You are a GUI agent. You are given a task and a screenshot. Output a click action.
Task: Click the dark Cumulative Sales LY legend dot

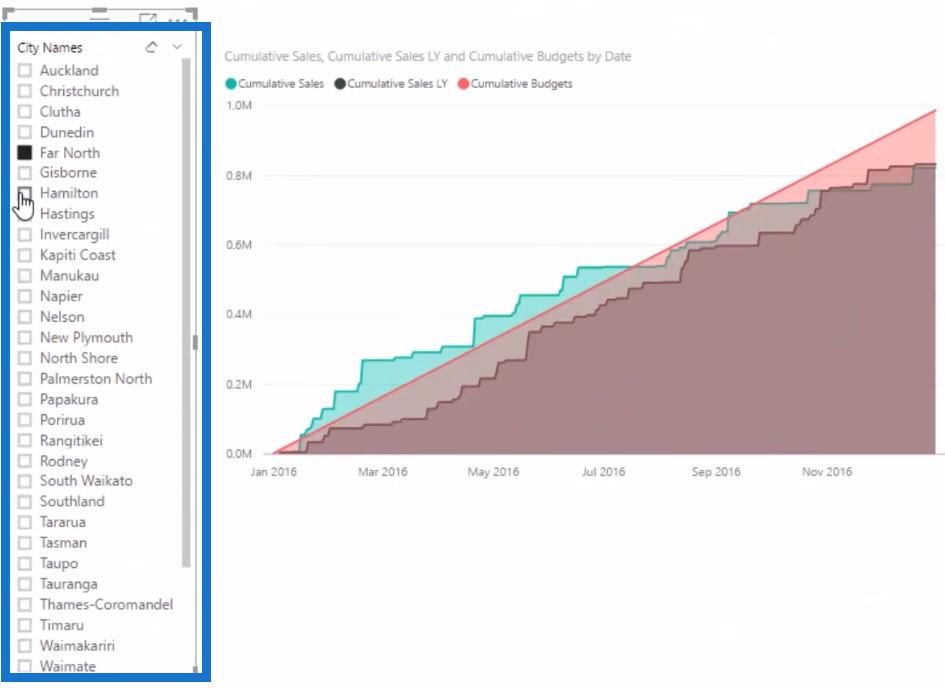tap(340, 84)
